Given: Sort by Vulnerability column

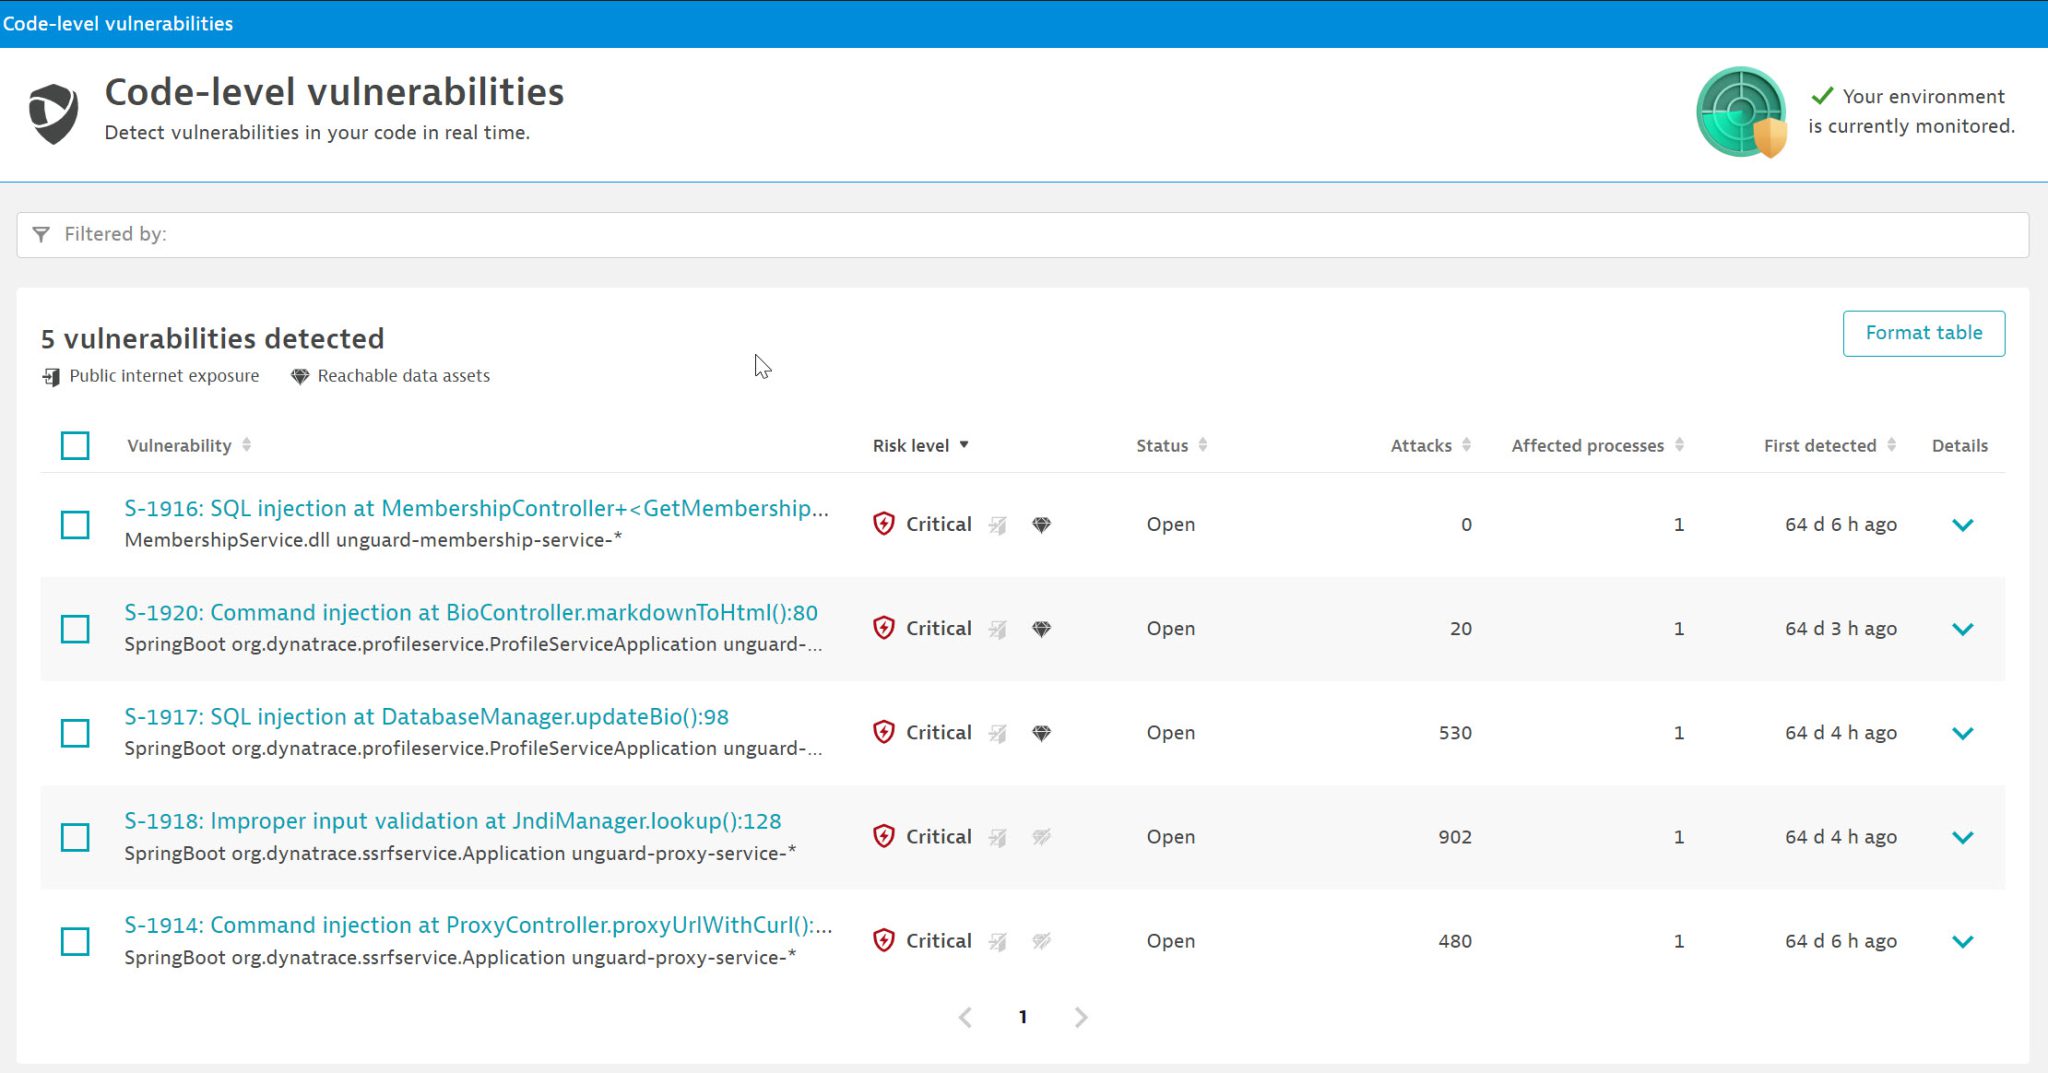Looking at the screenshot, I should coord(189,445).
